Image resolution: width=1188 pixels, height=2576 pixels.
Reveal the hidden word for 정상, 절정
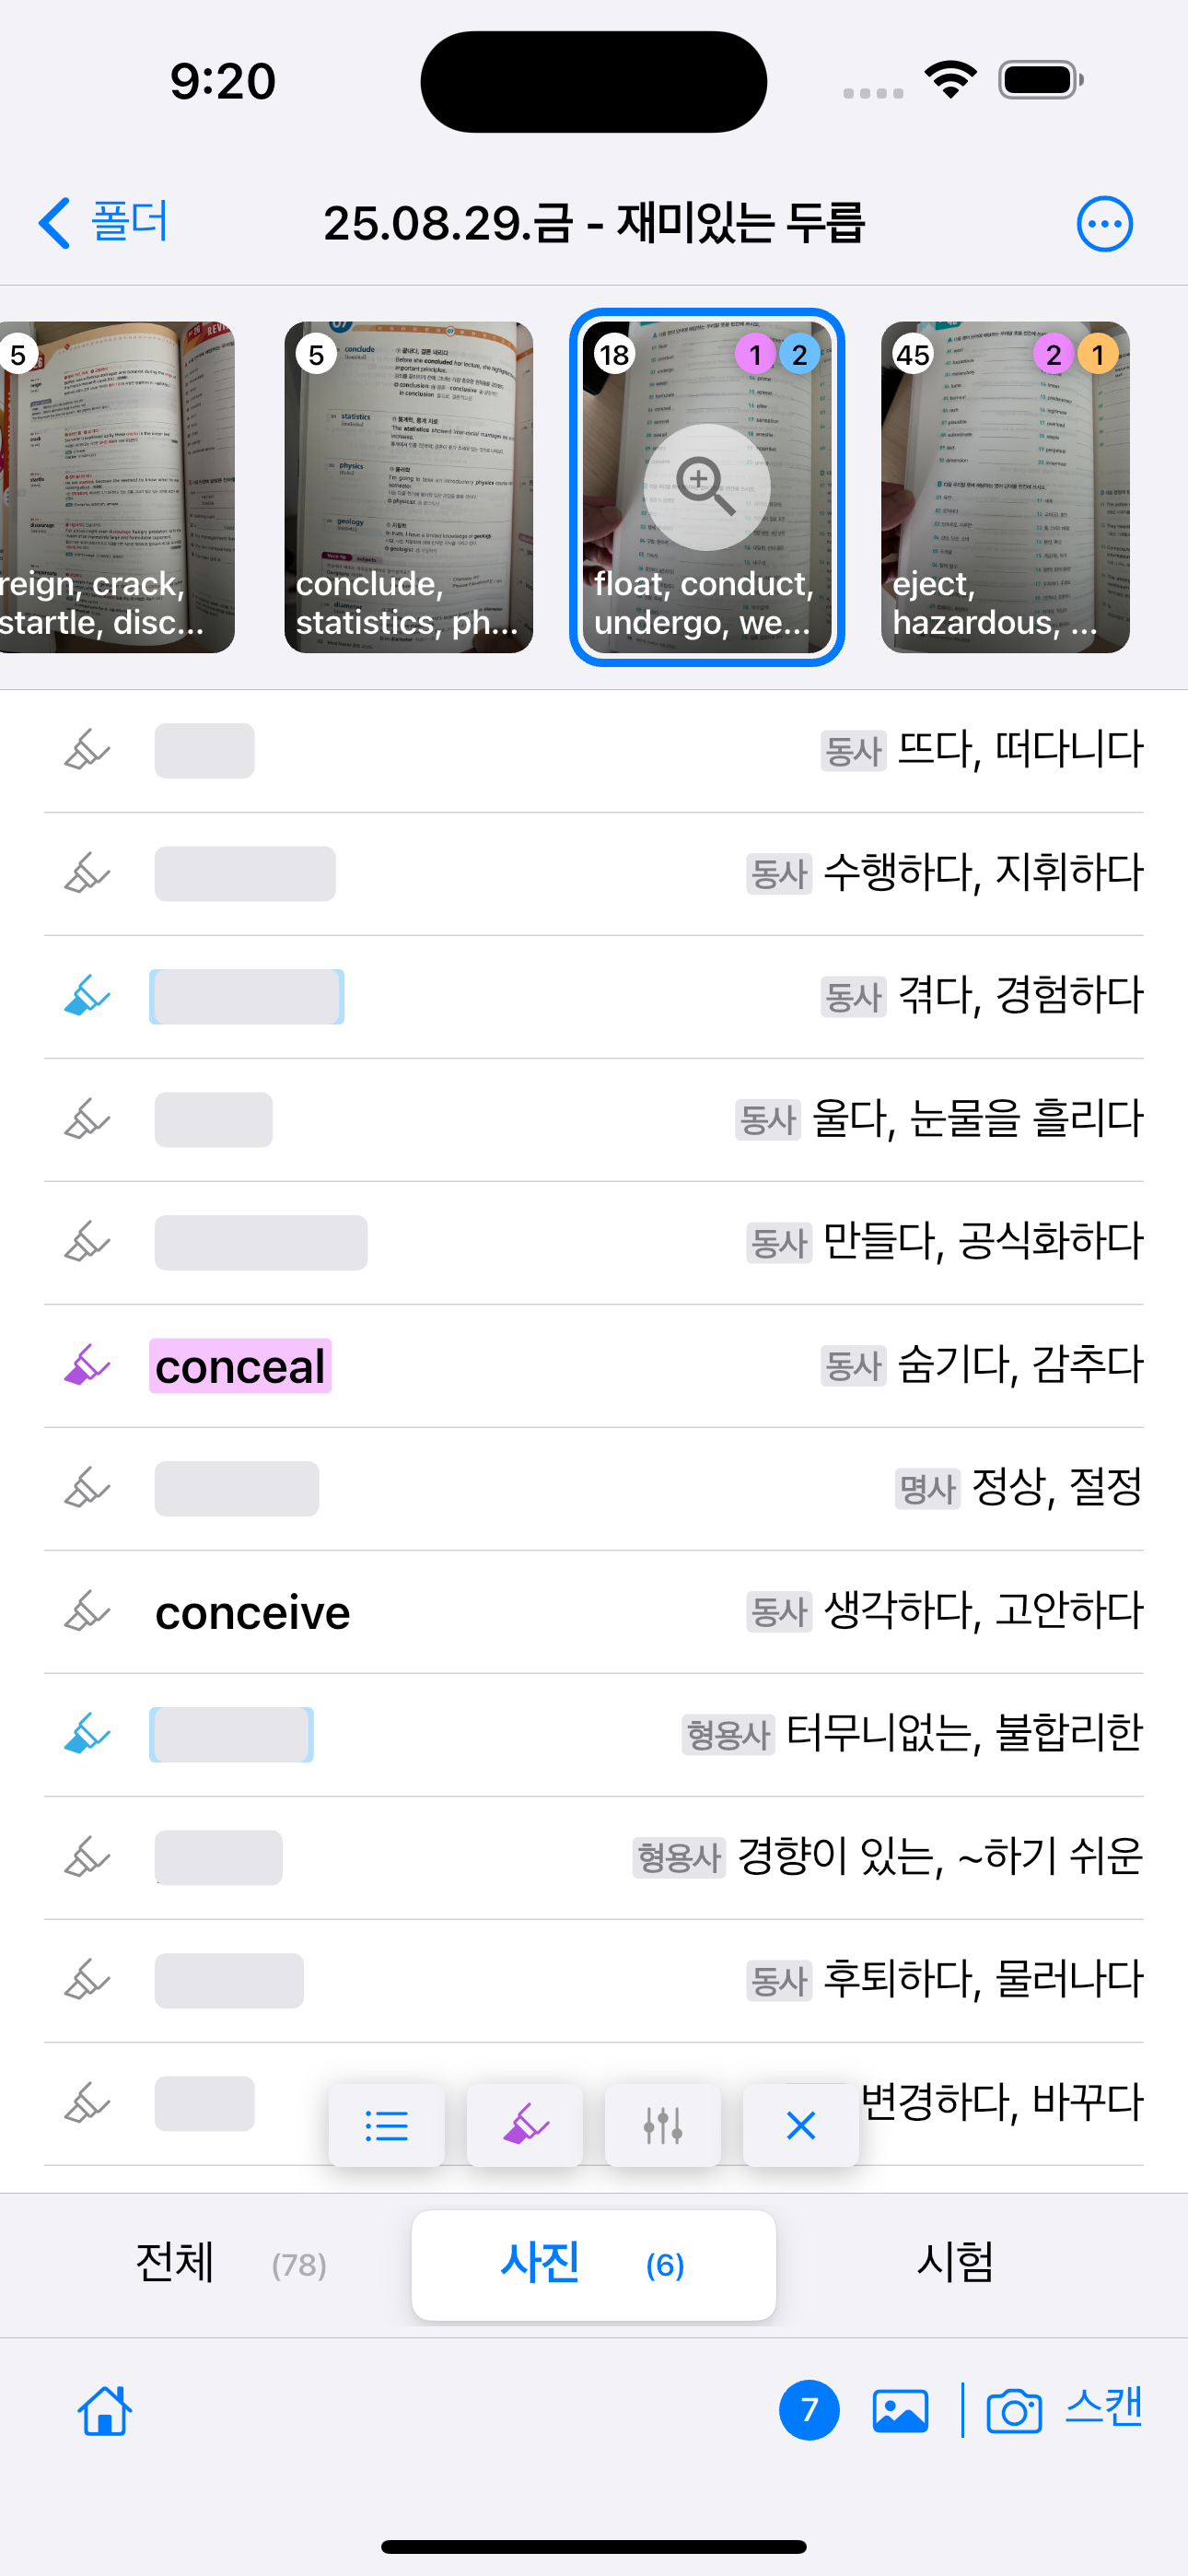point(237,1488)
